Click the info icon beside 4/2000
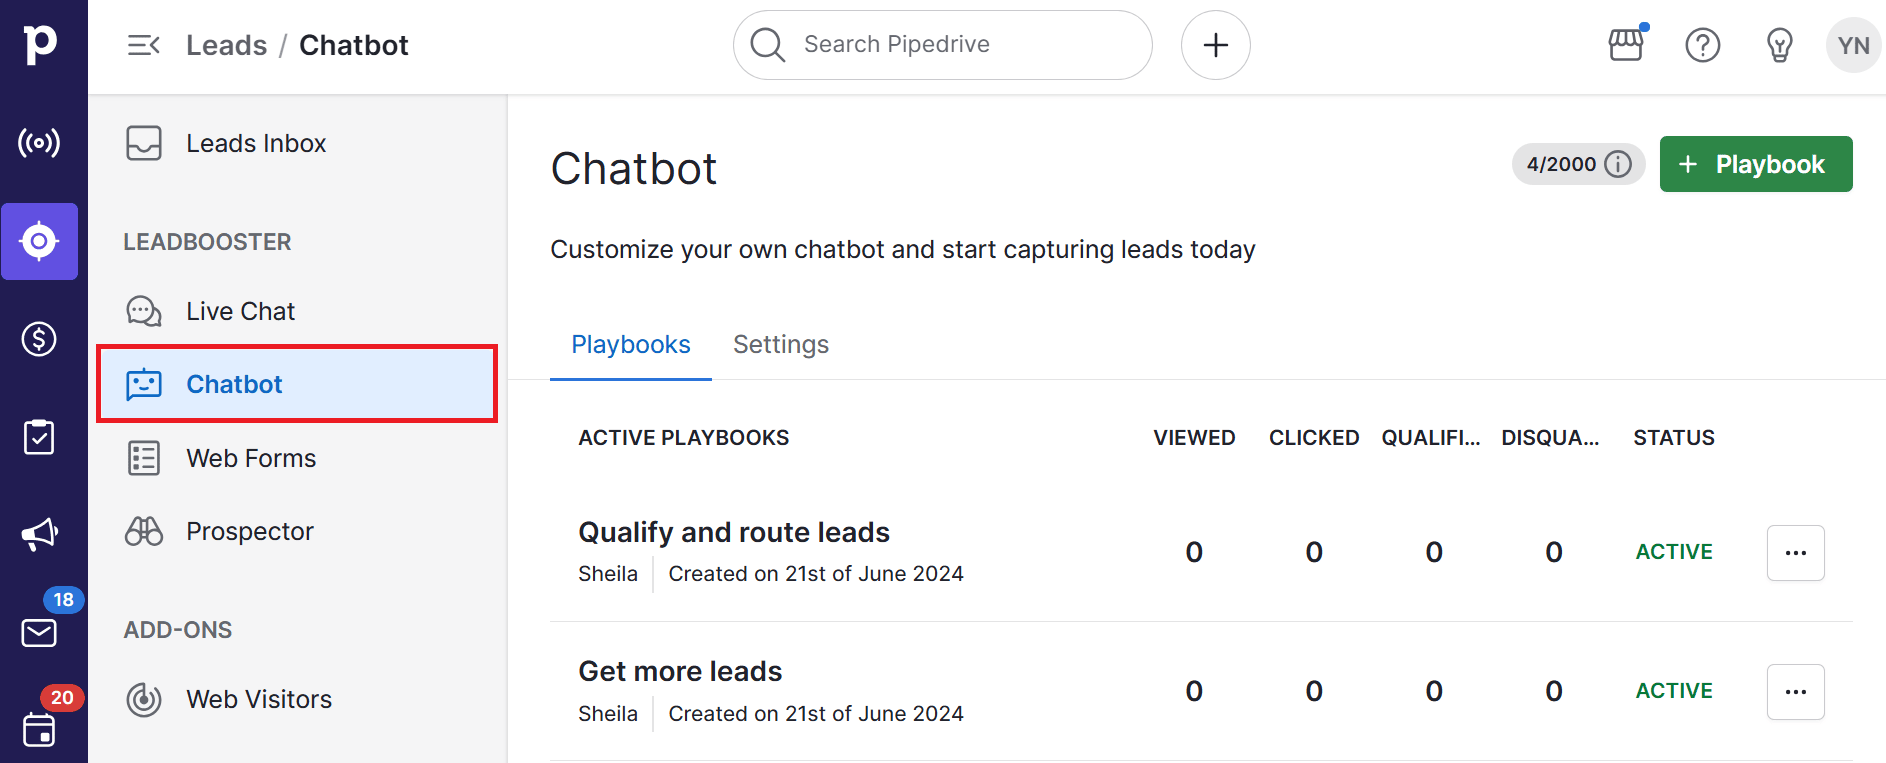Screen dimensions: 1886x763 [1618, 164]
